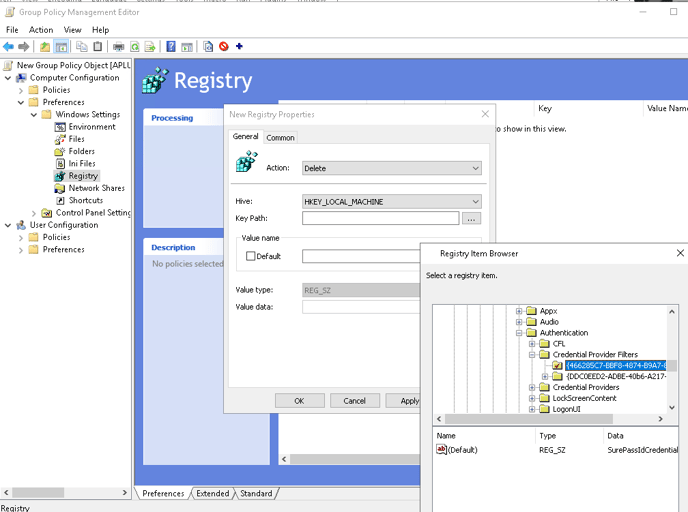Open the Action dropdown showing Delete

point(391,168)
